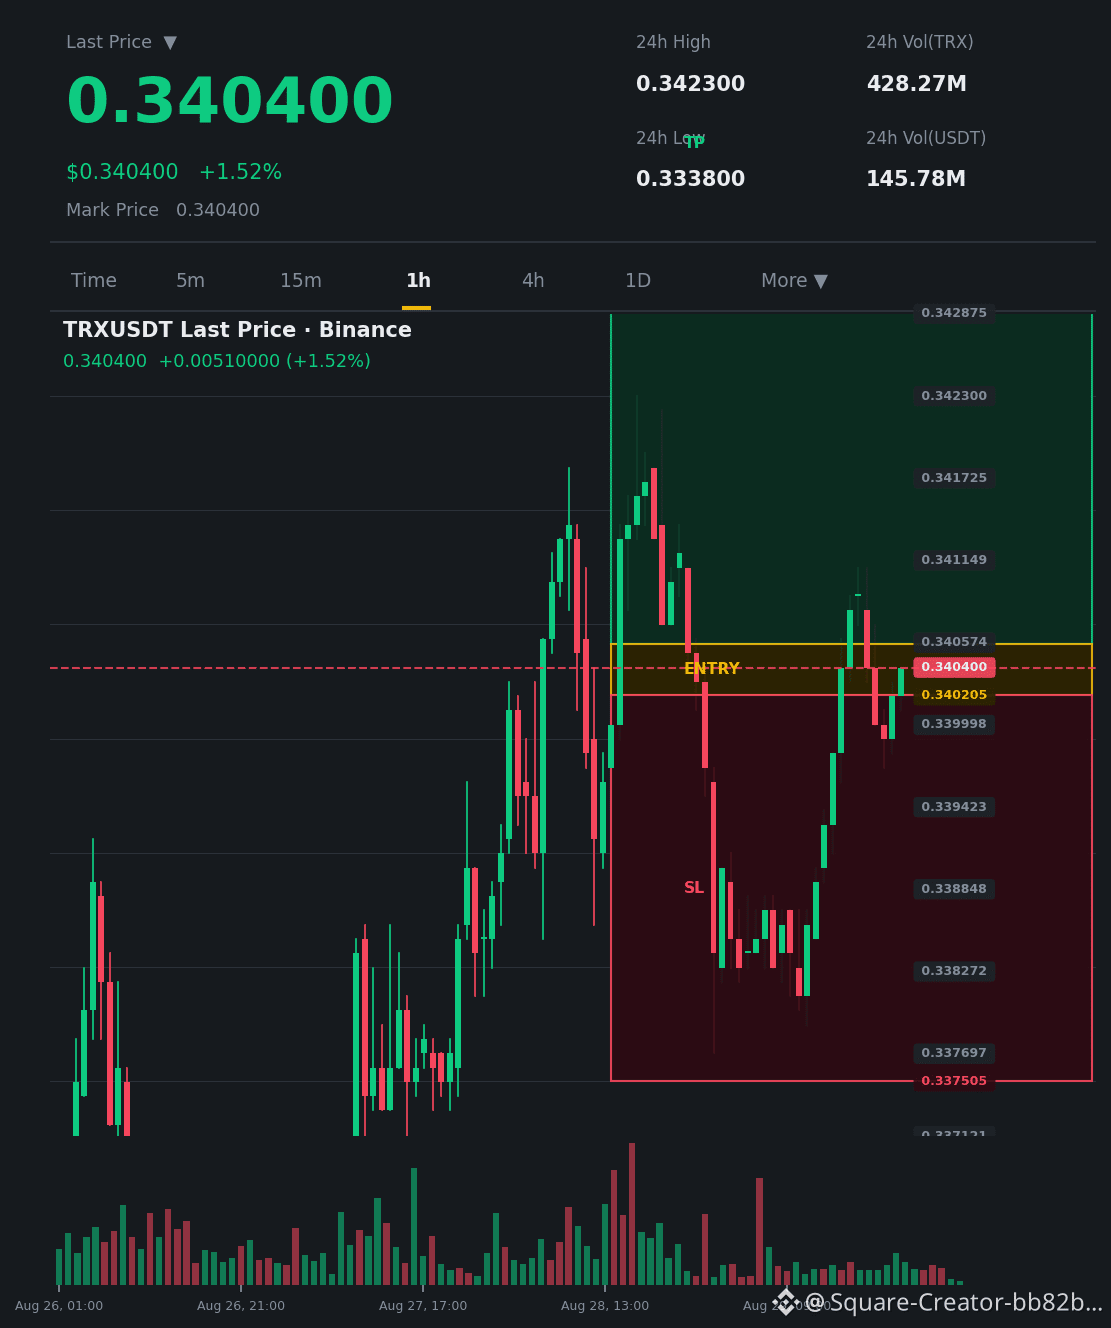Click the 24h High value 0.342300

(690, 84)
